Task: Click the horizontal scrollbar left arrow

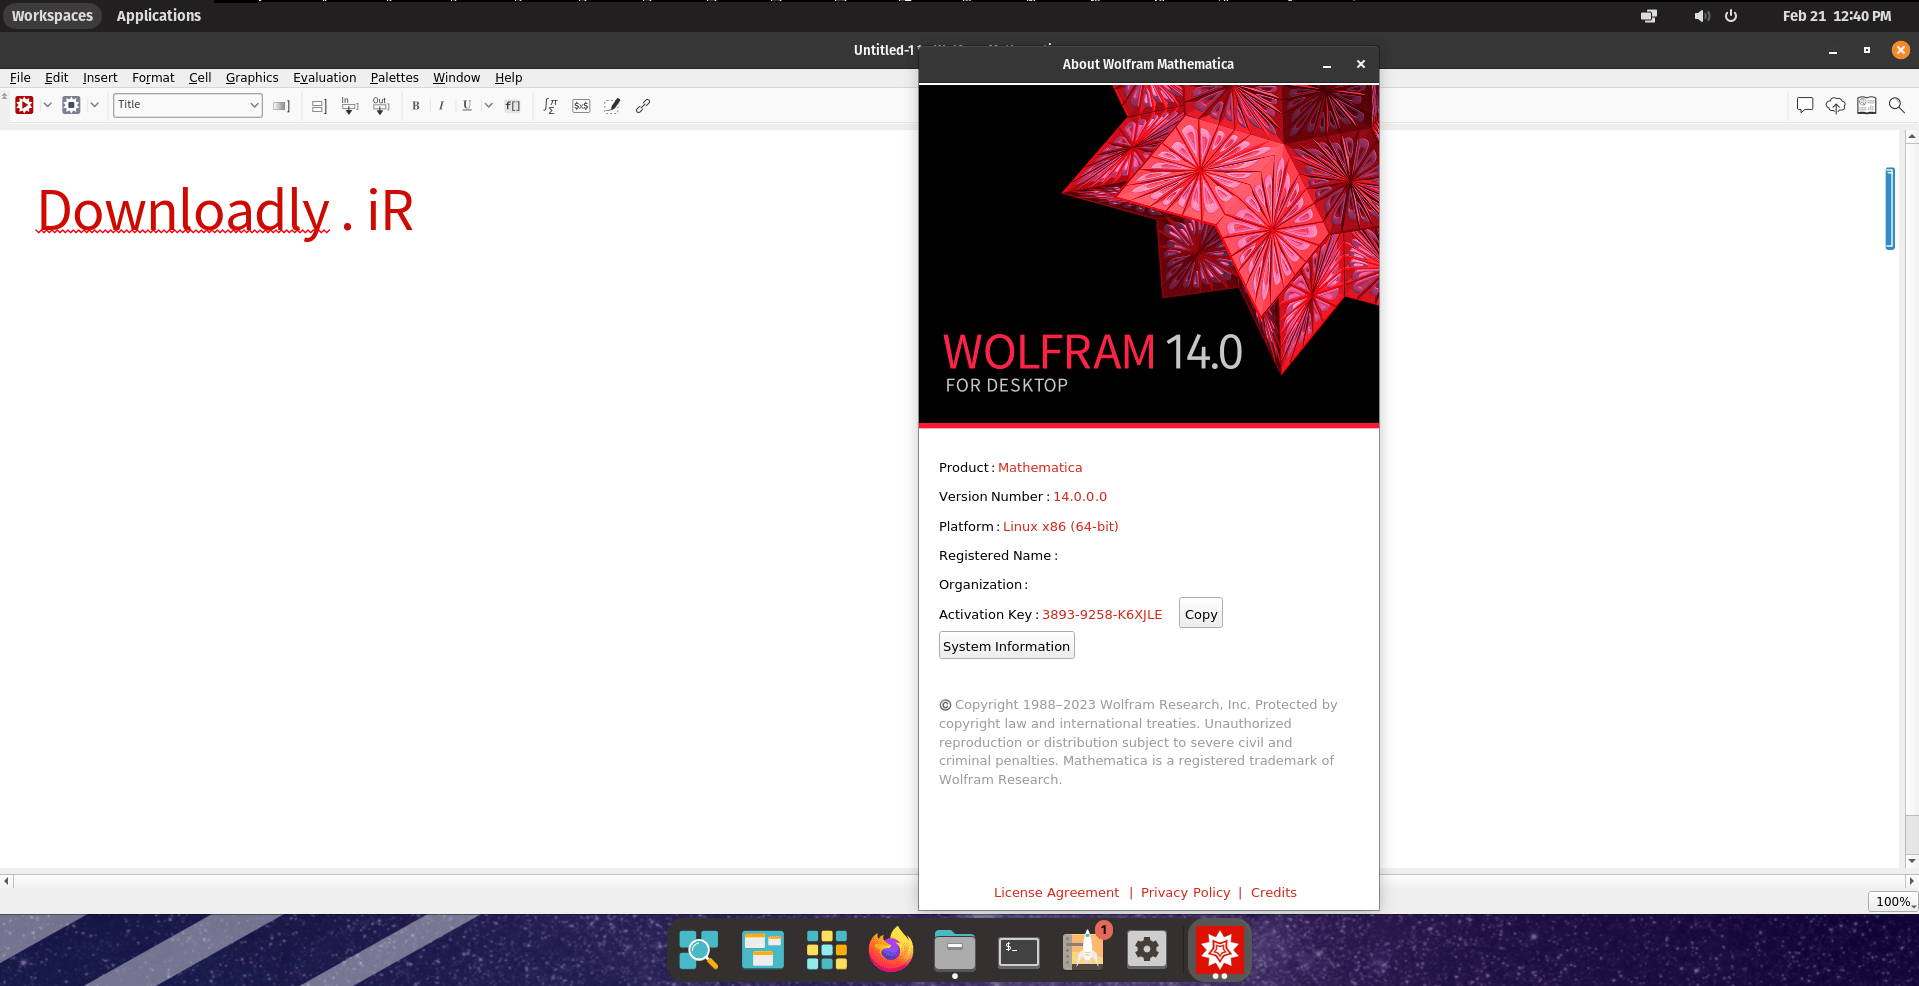Action: tap(6, 881)
